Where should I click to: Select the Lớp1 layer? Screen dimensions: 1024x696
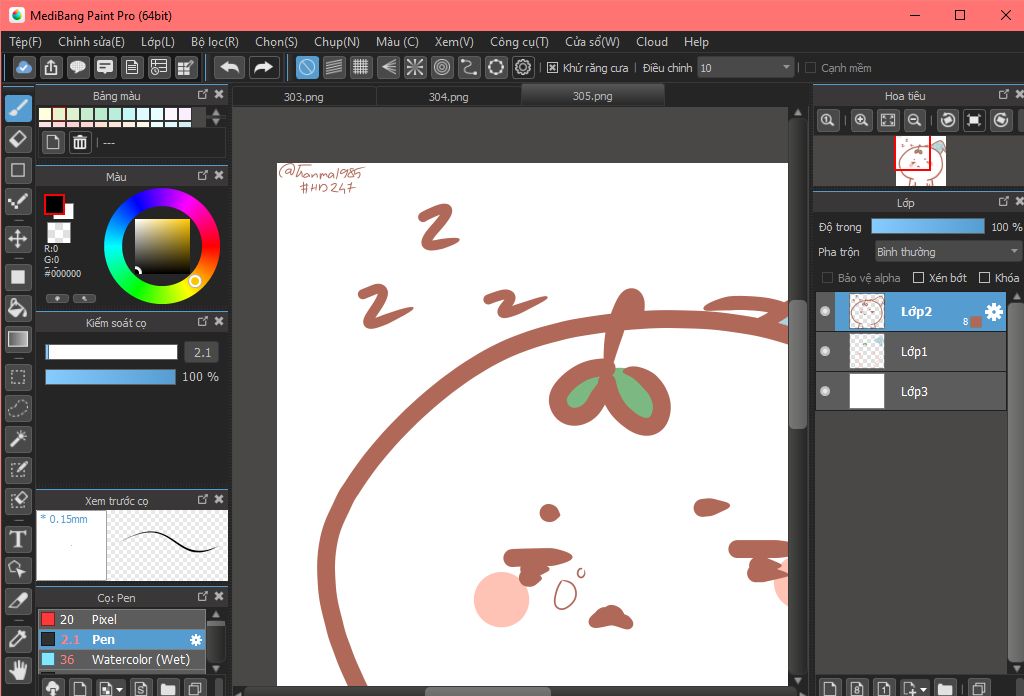click(910, 351)
